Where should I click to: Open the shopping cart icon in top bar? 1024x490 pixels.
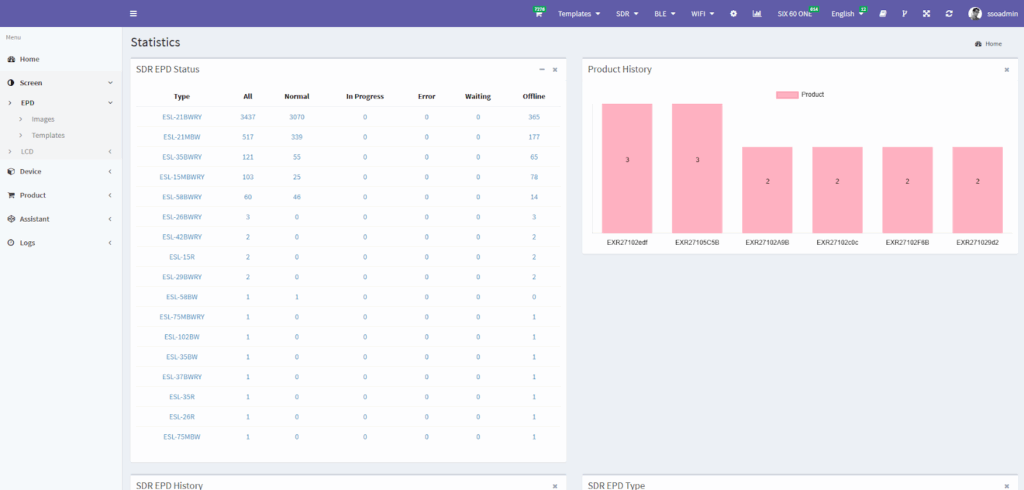537,14
